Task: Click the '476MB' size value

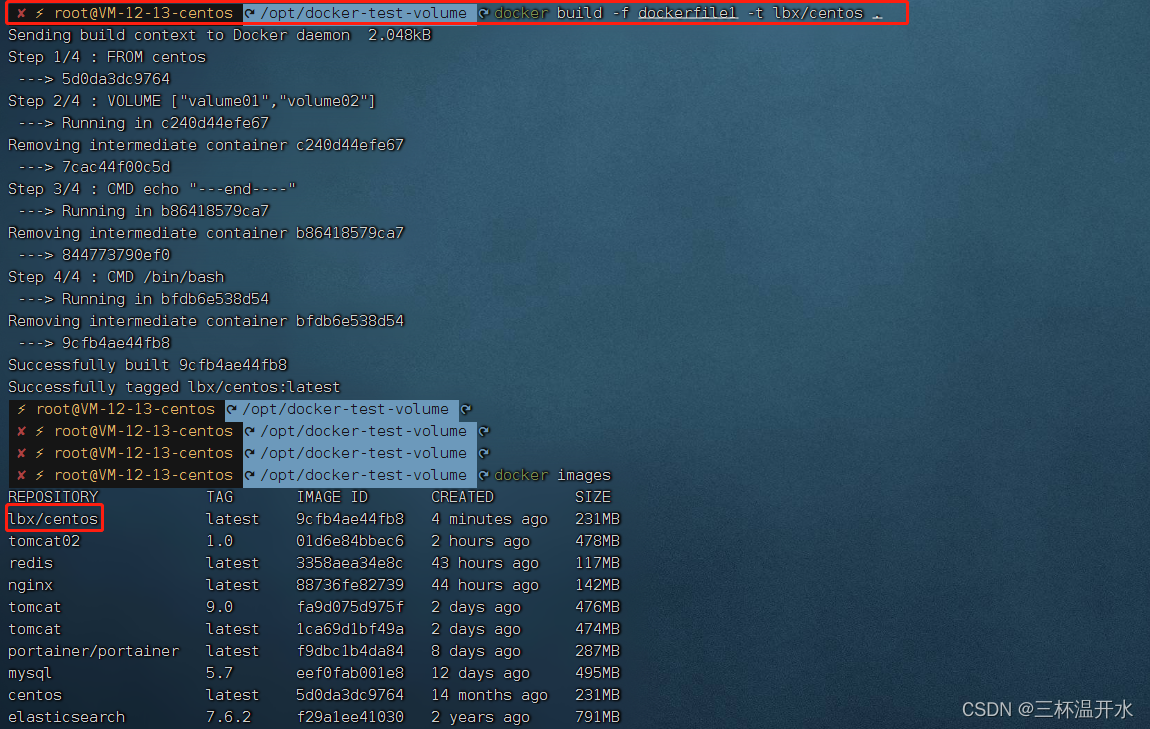Action: click(x=598, y=607)
